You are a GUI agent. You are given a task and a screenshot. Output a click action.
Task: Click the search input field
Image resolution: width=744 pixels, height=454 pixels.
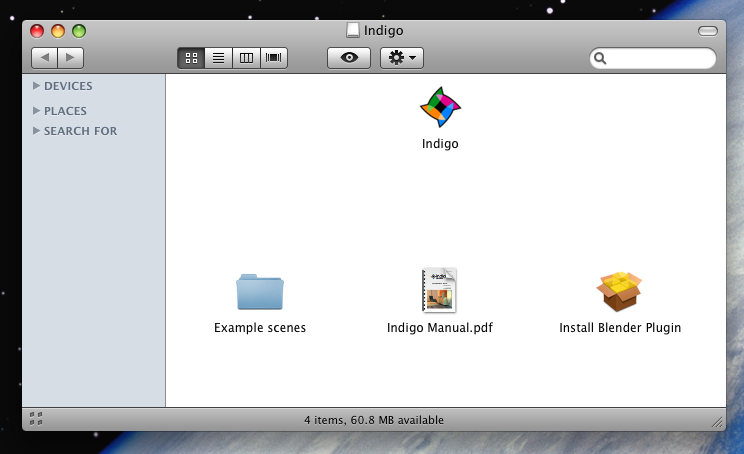[x=660, y=59]
